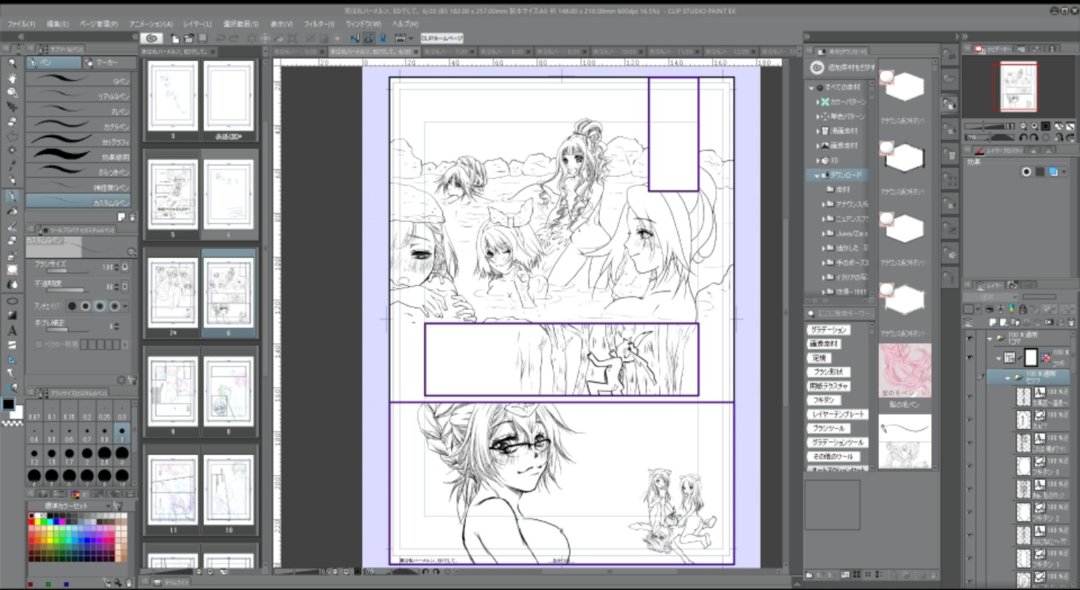The width and height of the screenshot is (1080, 590).
Task: Select the pen tool in toolbox
Action: (x=12, y=196)
